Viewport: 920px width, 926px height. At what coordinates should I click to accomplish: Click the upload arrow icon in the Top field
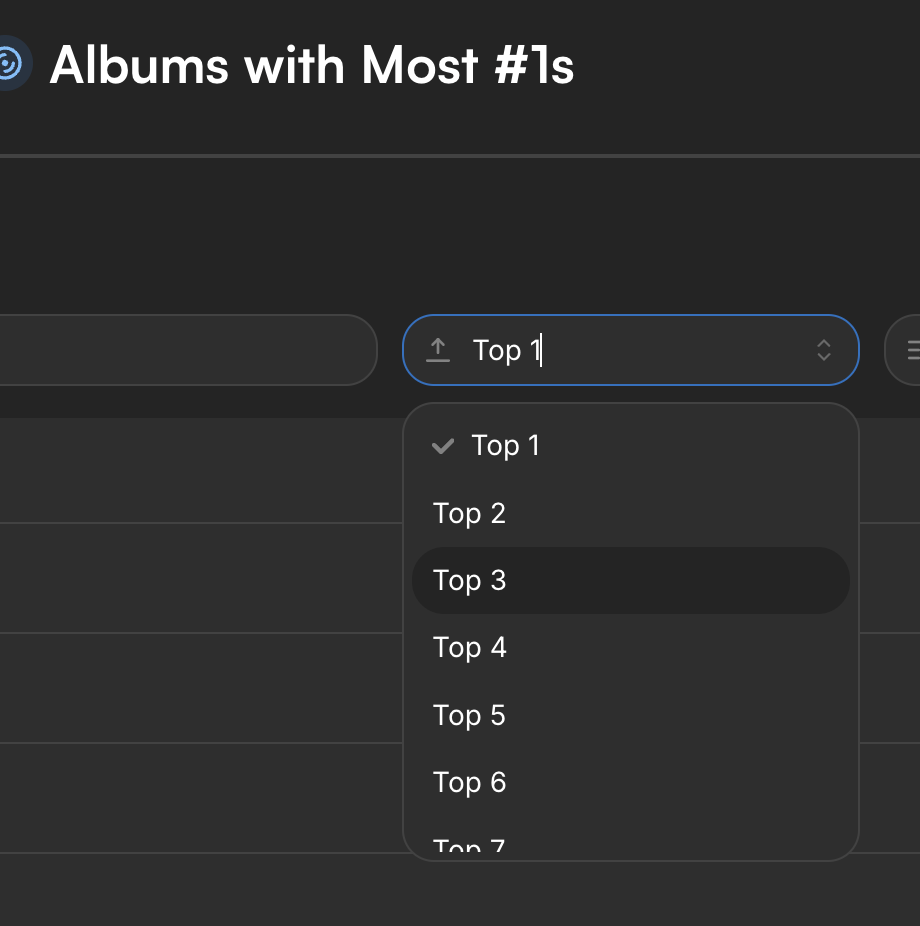pyautogui.click(x=438, y=350)
